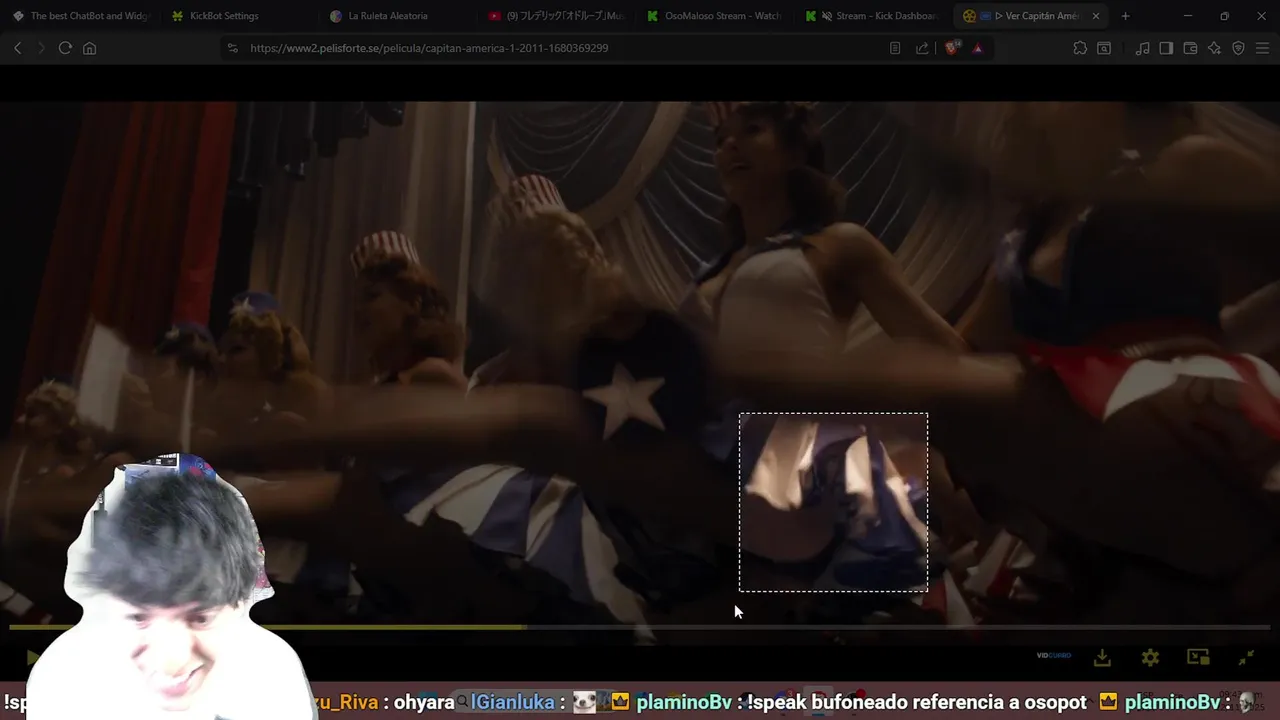Seek along the video progress bar

640,627
